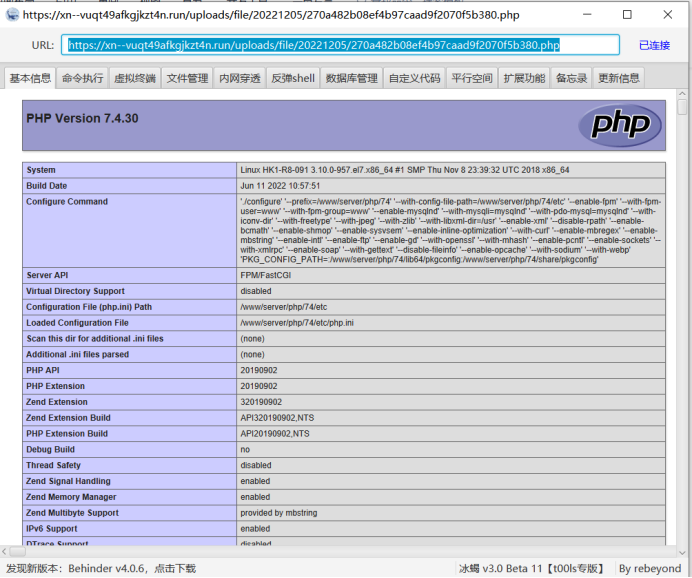Click the vertical scrollbar down arrow
This screenshot has height=578, width=692.
point(682,552)
